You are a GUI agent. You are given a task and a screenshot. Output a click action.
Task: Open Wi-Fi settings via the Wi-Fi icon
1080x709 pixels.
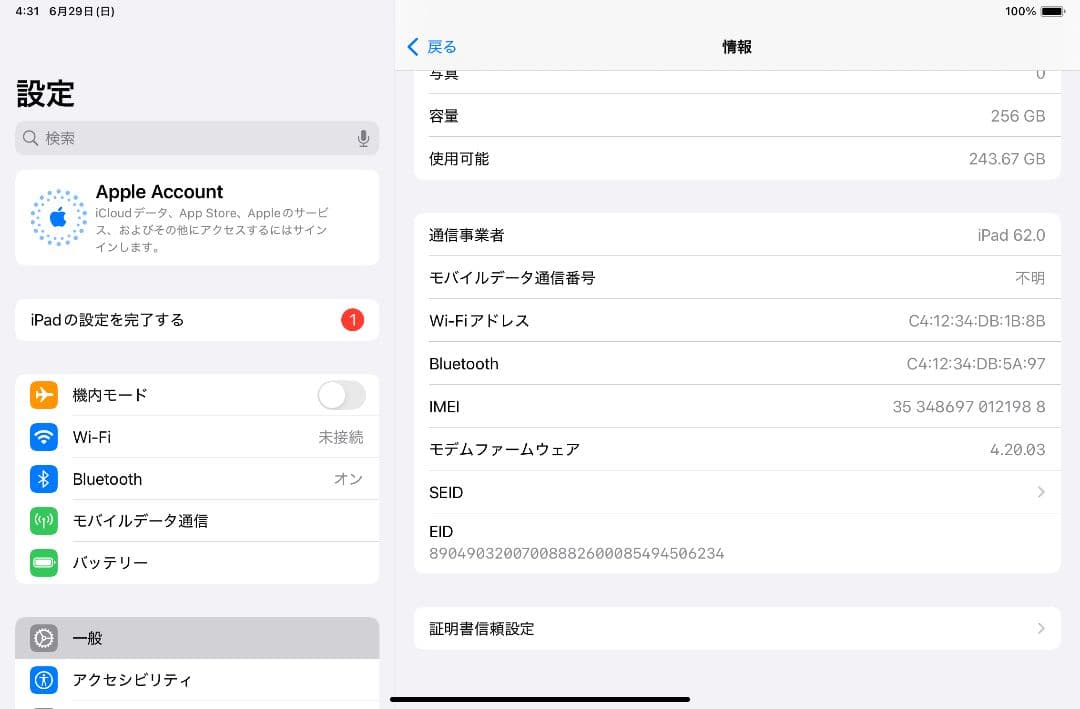43,437
